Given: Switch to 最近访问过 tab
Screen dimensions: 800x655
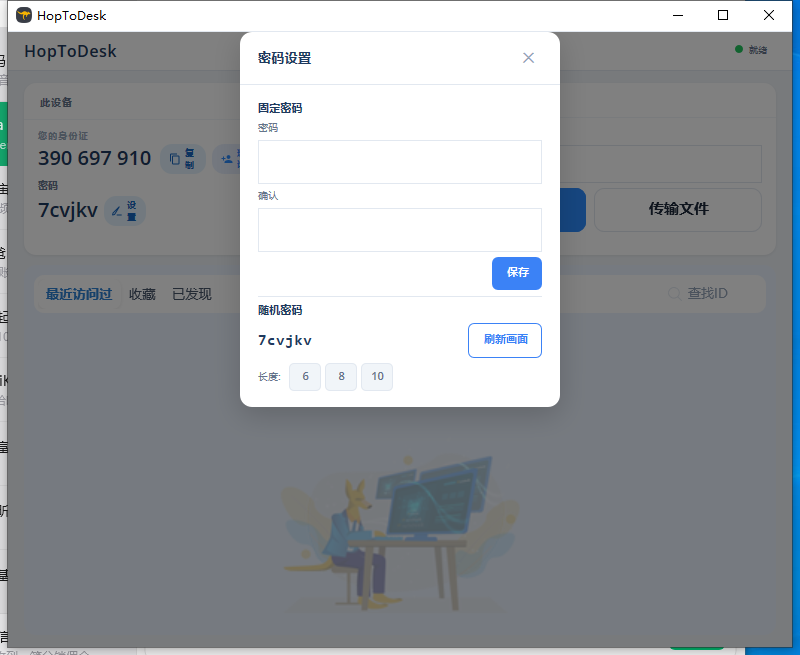Looking at the screenshot, I should coord(79,294).
